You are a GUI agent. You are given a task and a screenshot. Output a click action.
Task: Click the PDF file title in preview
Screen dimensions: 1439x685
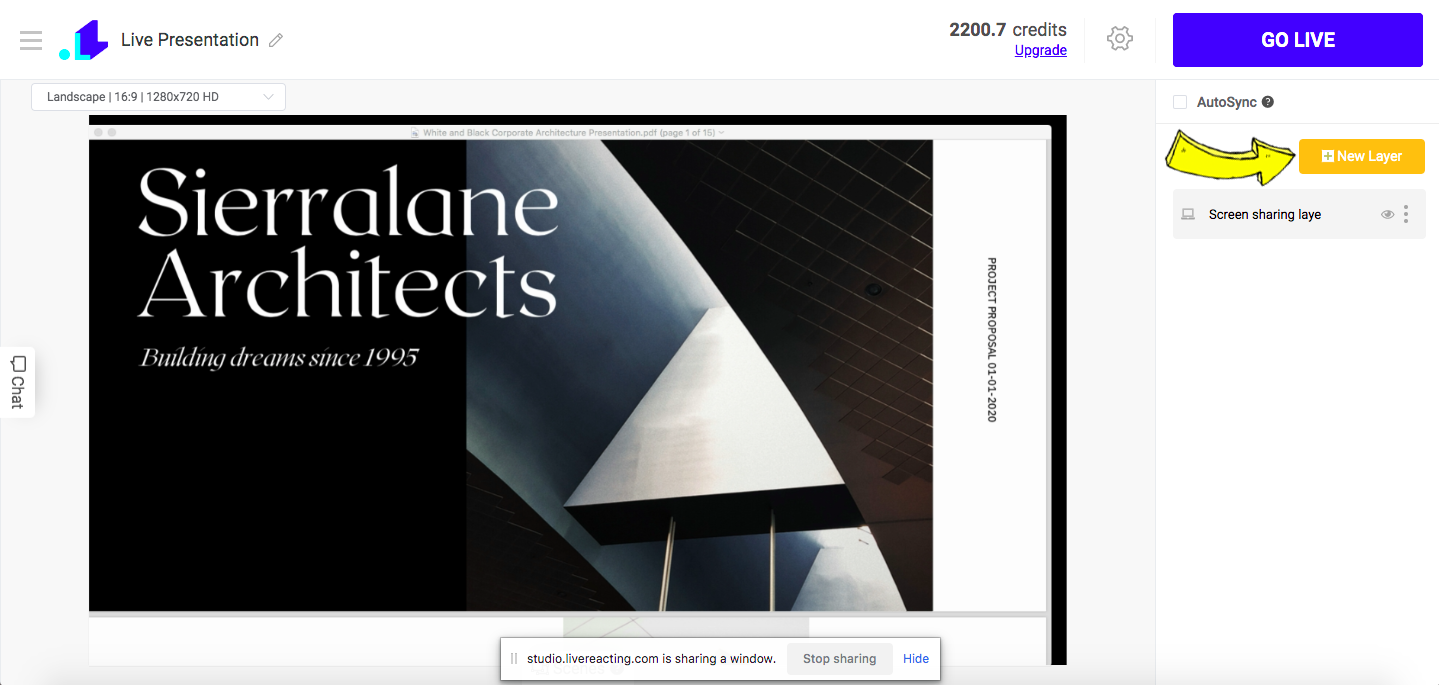[x=568, y=132]
